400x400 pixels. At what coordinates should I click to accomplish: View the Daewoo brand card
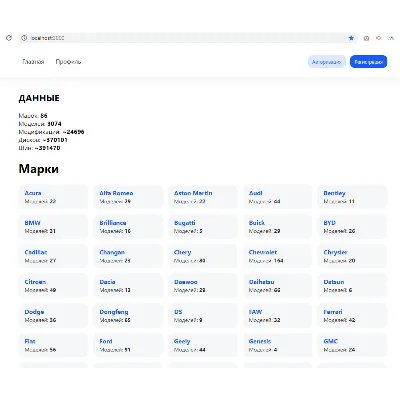point(203,286)
